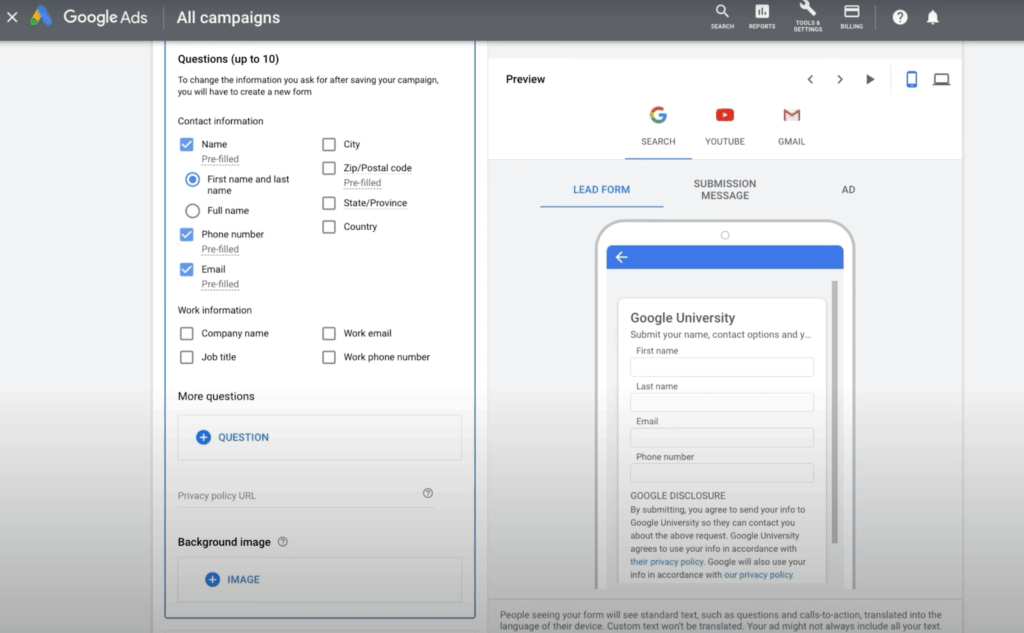Viewport: 1024px width, 633px height.
Task: Click Pre-filled label under Phone number
Action: (220, 249)
